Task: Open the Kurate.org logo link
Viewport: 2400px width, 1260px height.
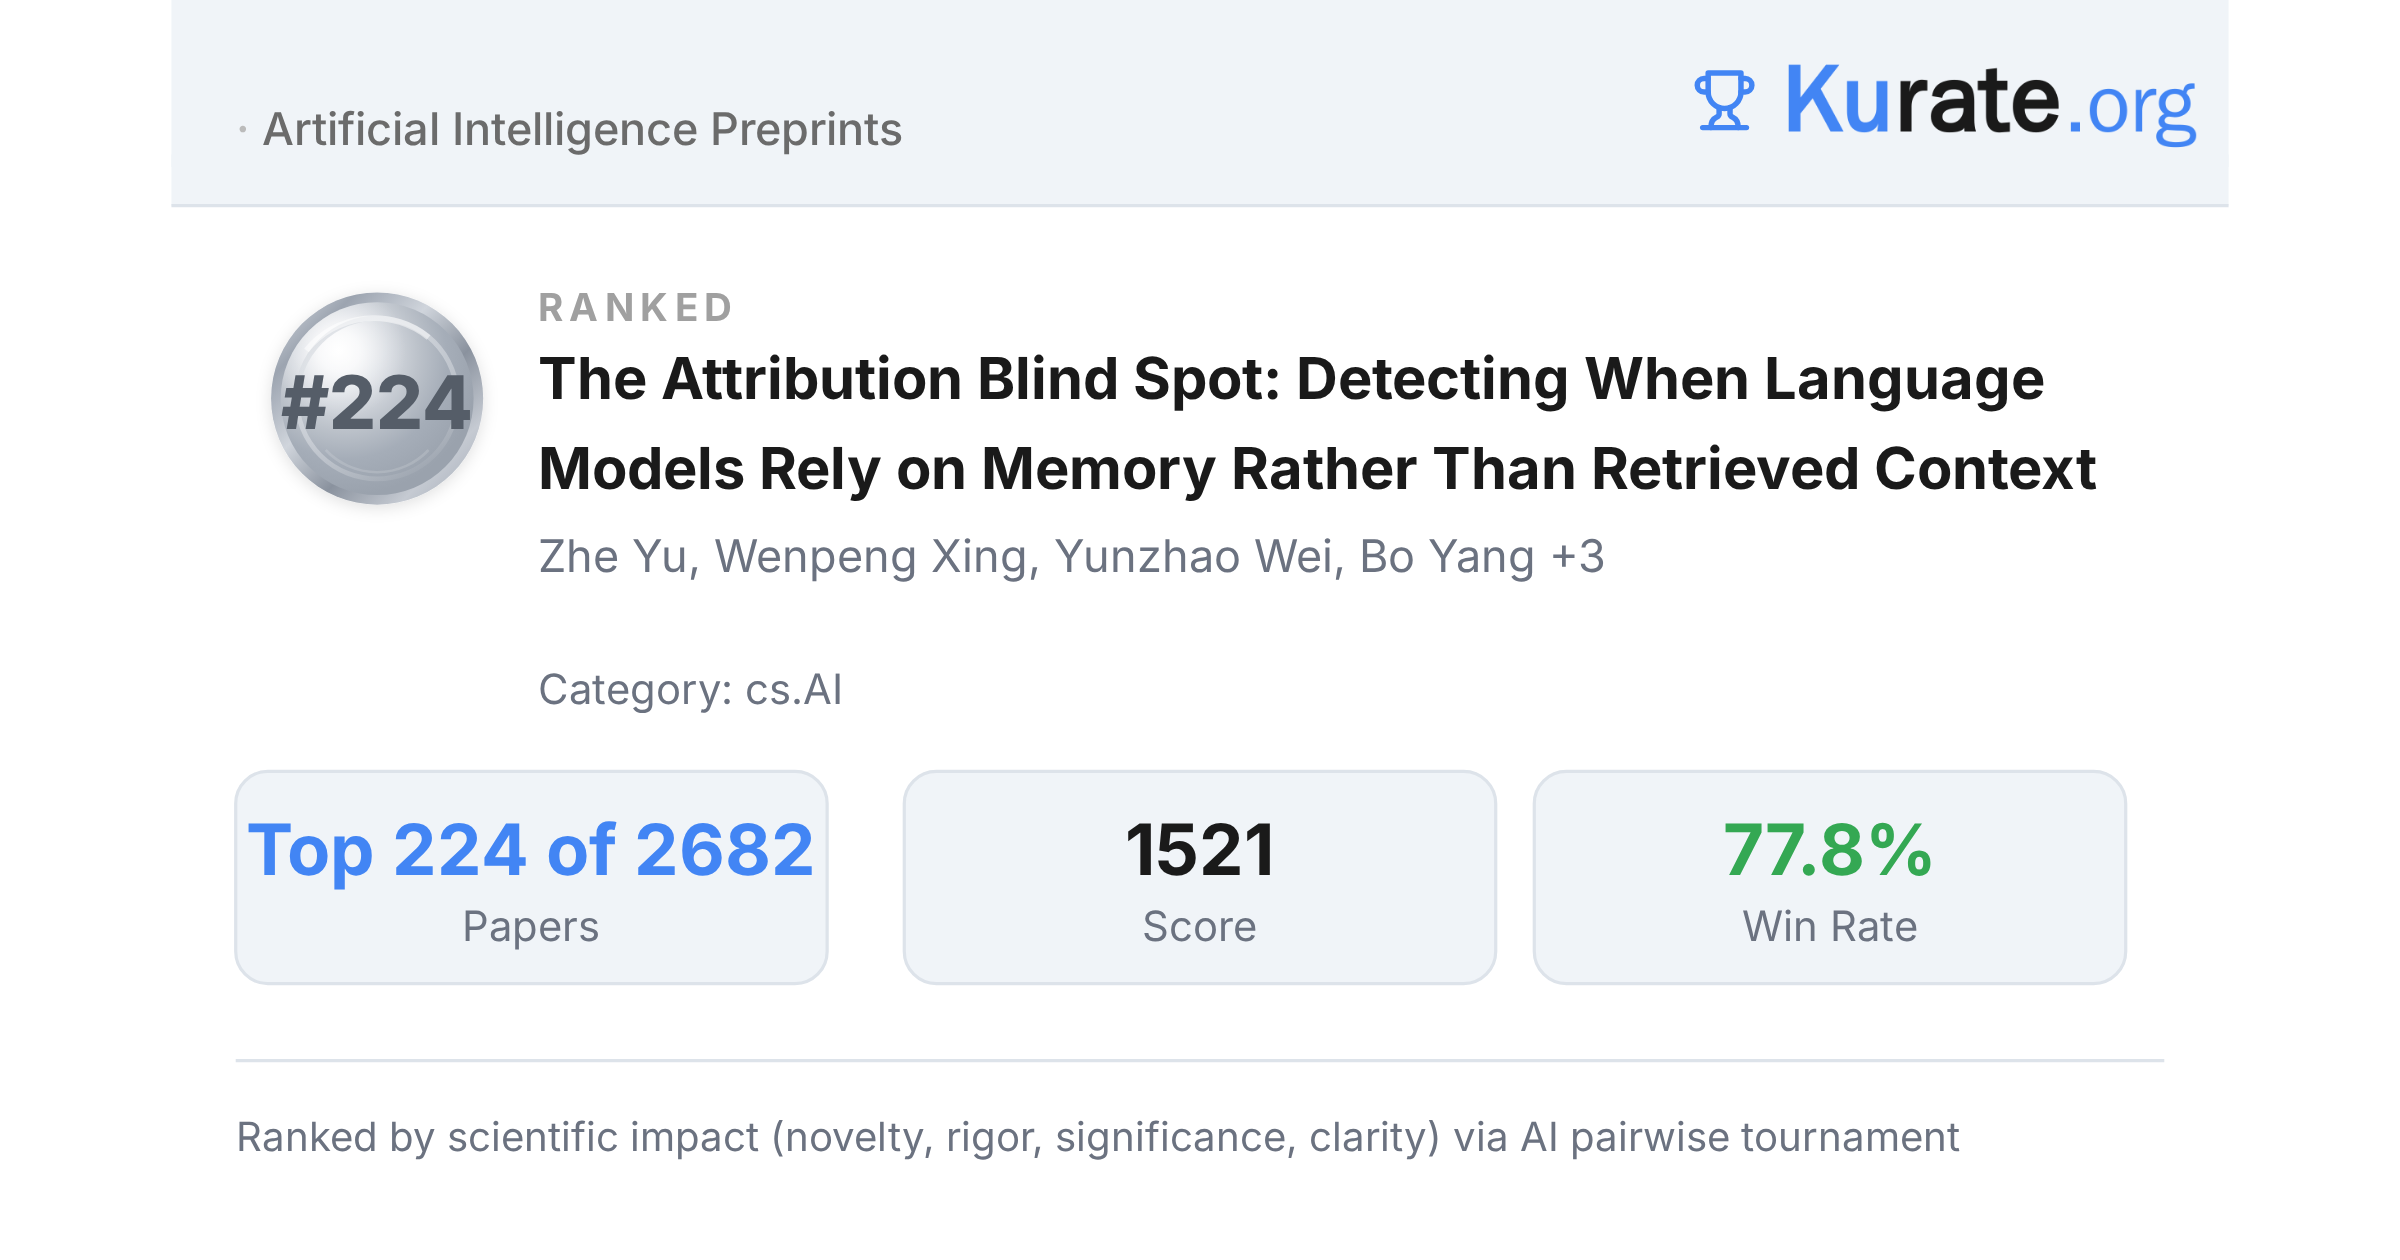Action: click(x=1944, y=101)
